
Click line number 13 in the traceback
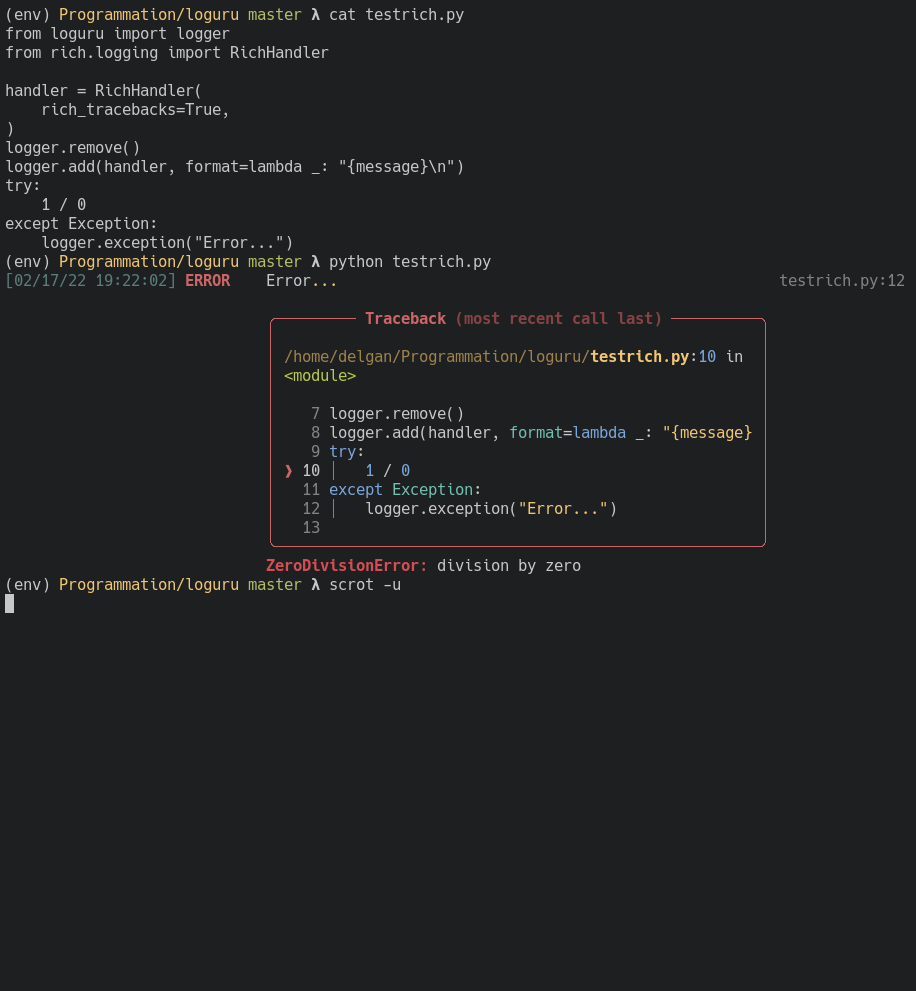(x=311, y=527)
